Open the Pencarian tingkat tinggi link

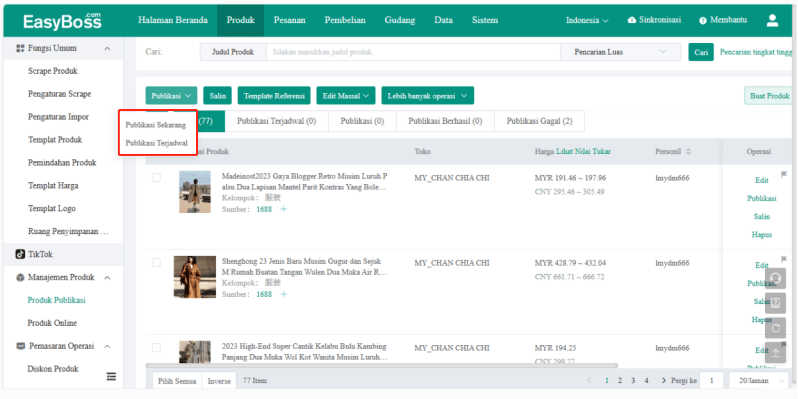[x=756, y=52]
